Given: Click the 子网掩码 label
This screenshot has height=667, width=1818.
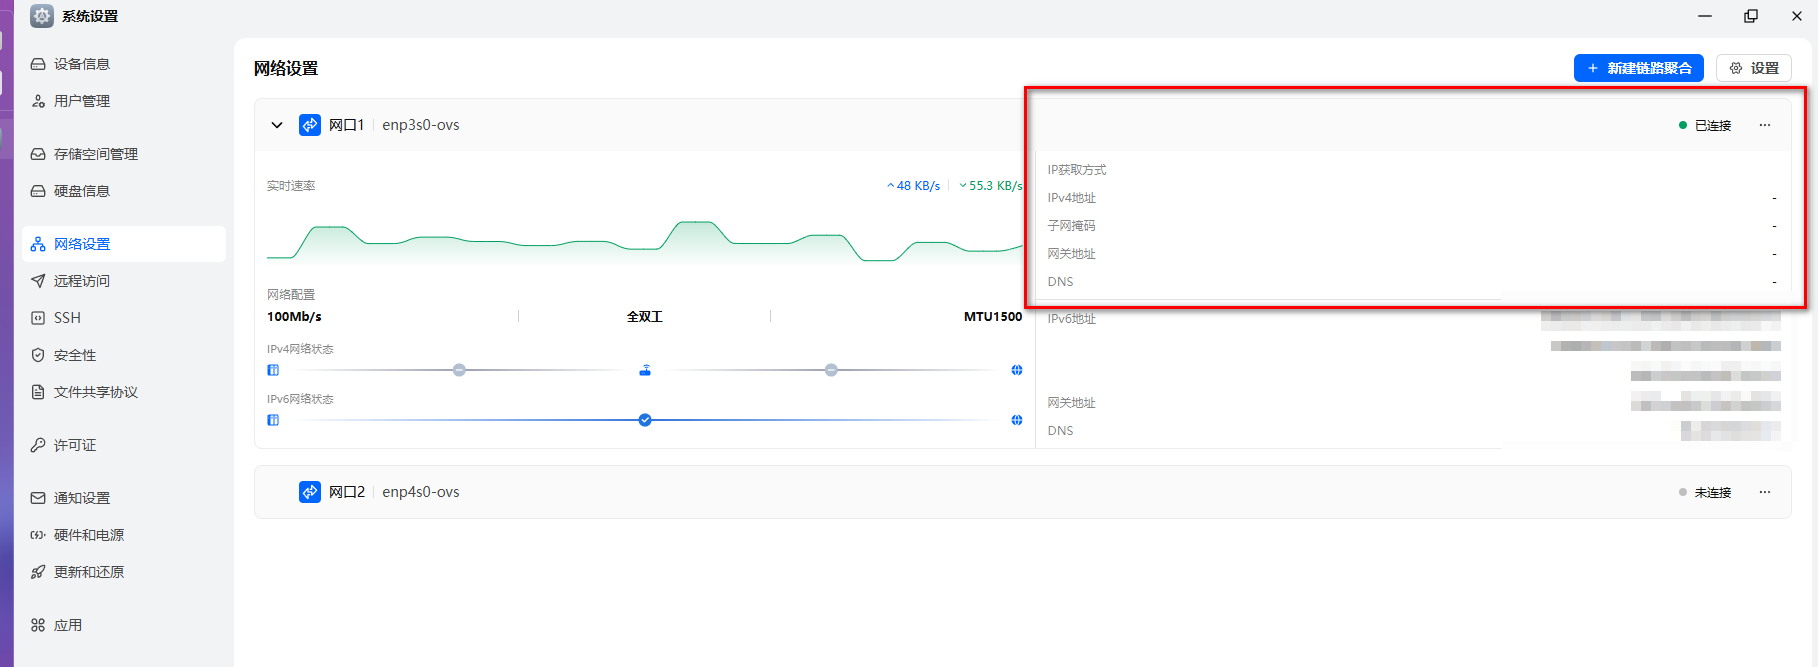Looking at the screenshot, I should click(x=1072, y=226).
